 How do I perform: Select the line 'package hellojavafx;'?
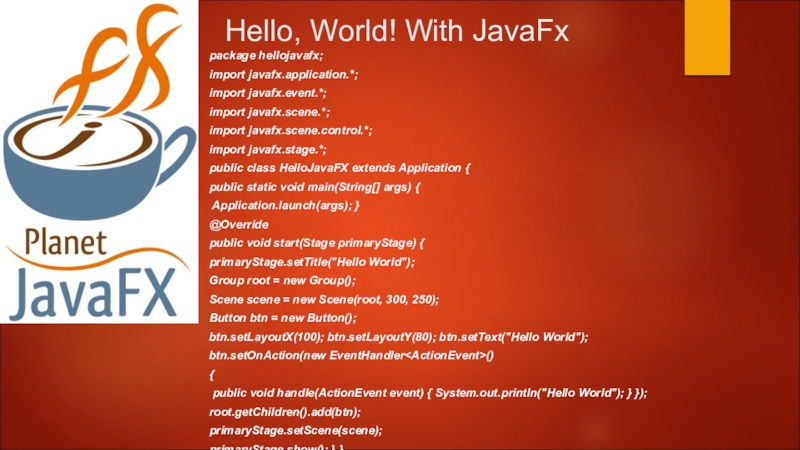(266, 56)
